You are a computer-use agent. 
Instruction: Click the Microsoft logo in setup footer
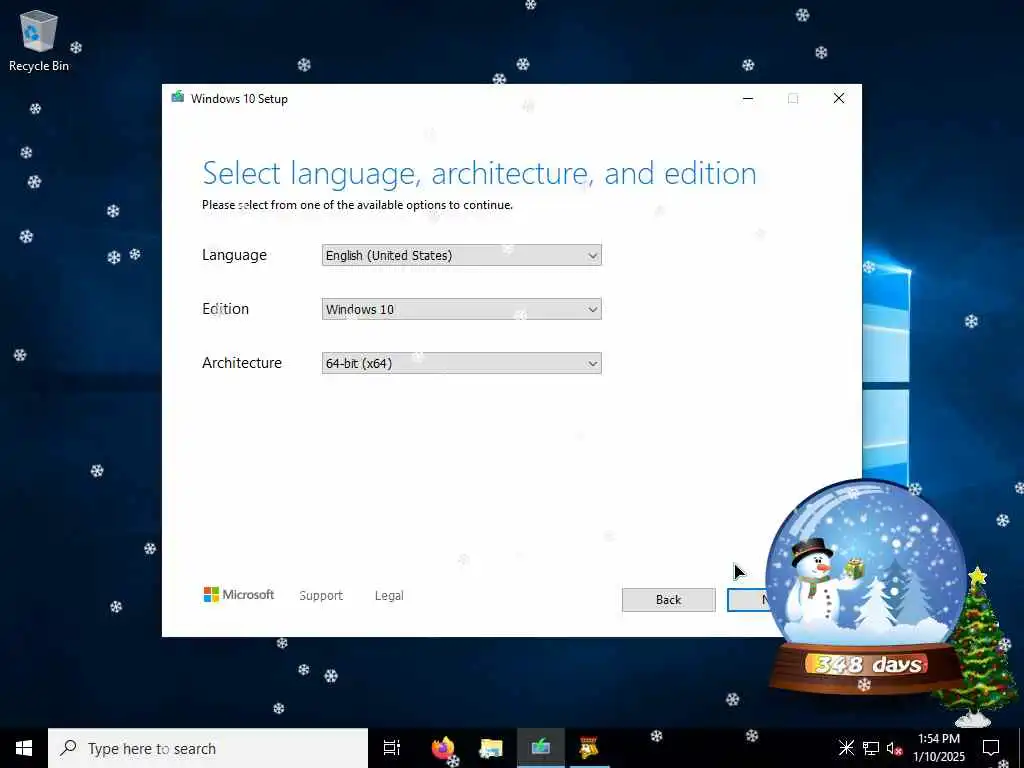(239, 594)
